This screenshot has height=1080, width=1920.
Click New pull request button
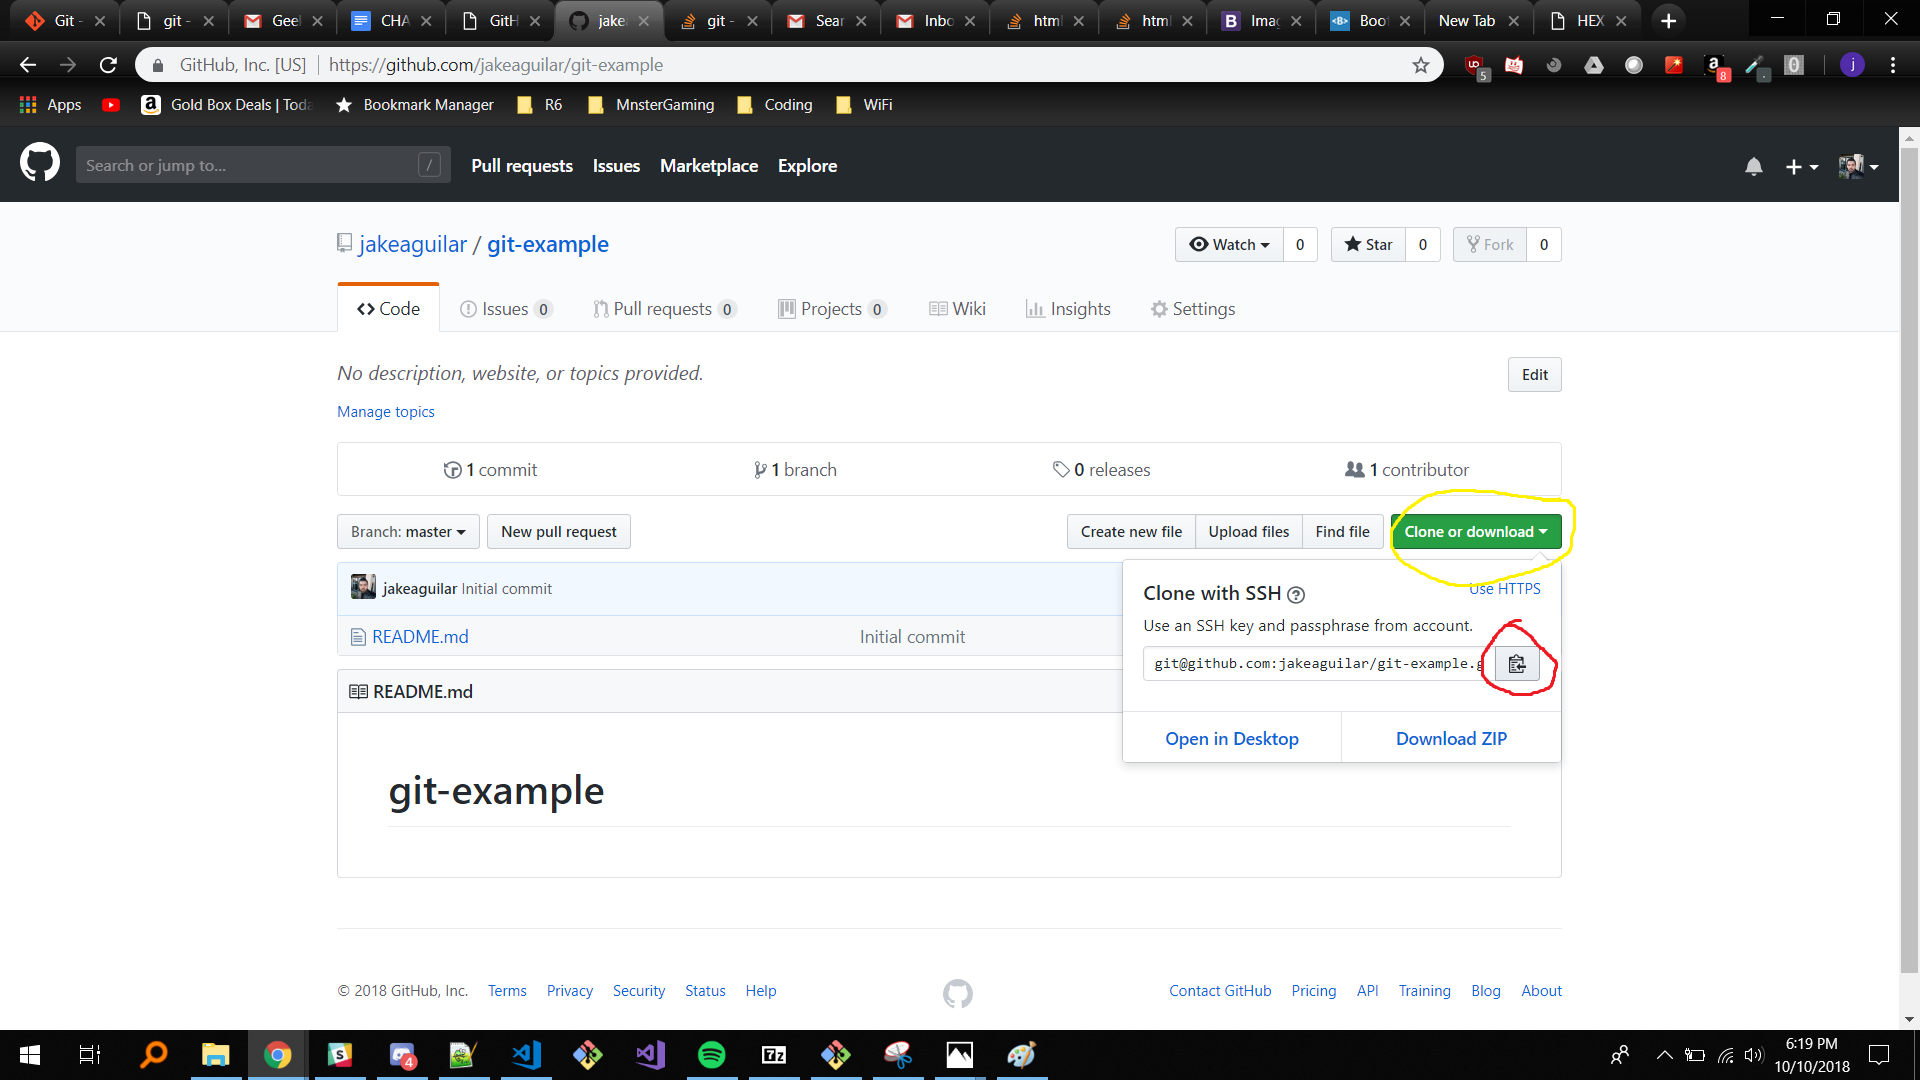(558, 531)
